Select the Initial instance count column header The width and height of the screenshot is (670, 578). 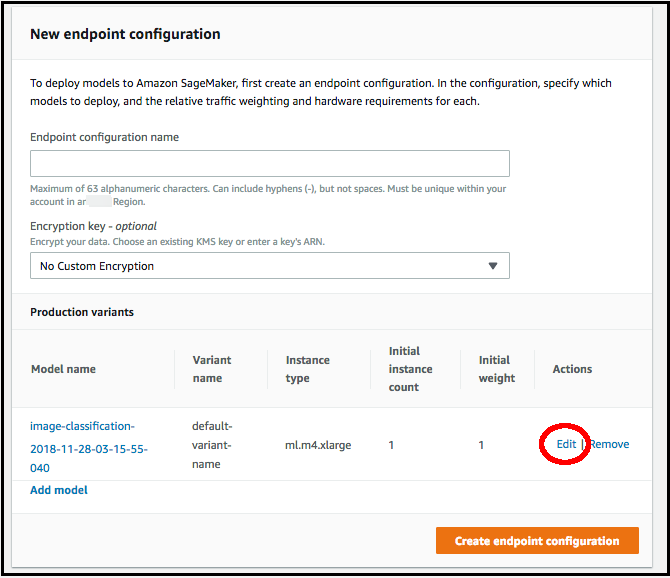(x=410, y=369)
